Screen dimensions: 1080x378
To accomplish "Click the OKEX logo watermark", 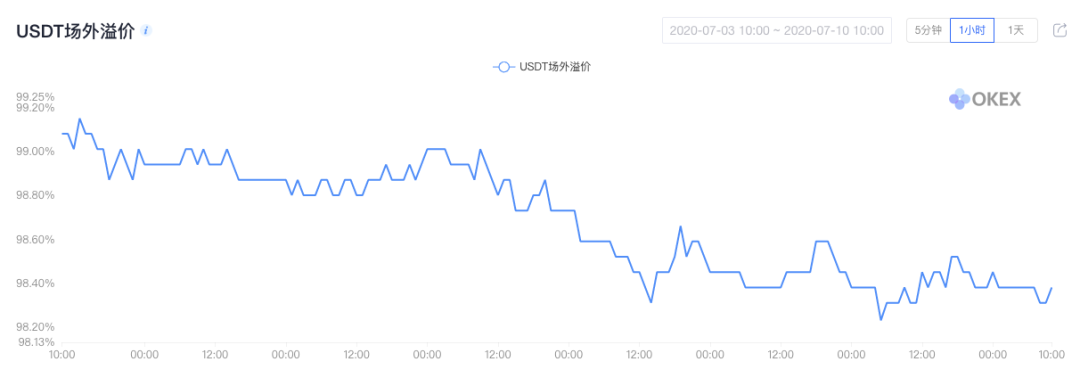I will coord(985,99).
